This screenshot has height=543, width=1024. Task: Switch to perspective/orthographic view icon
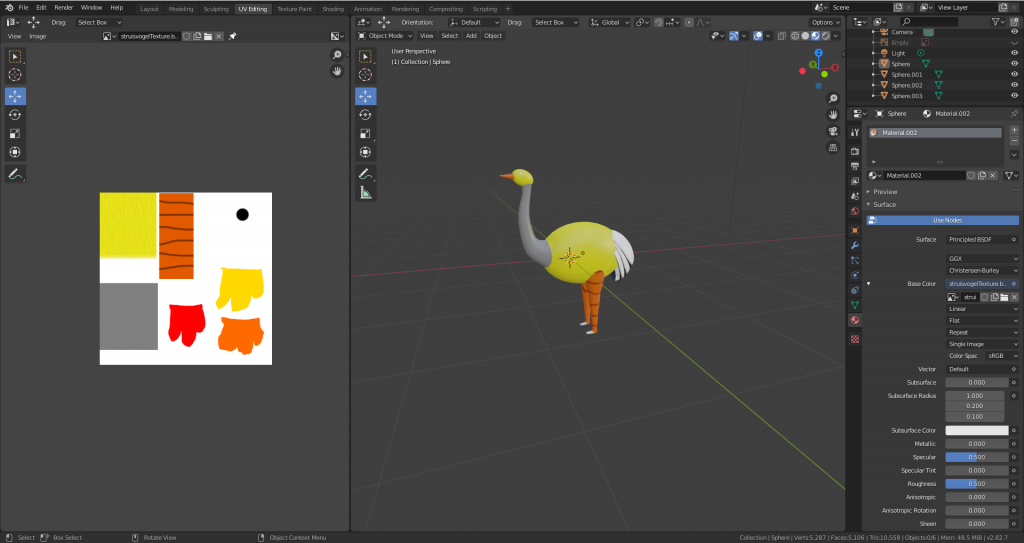(x=833, y=148)
